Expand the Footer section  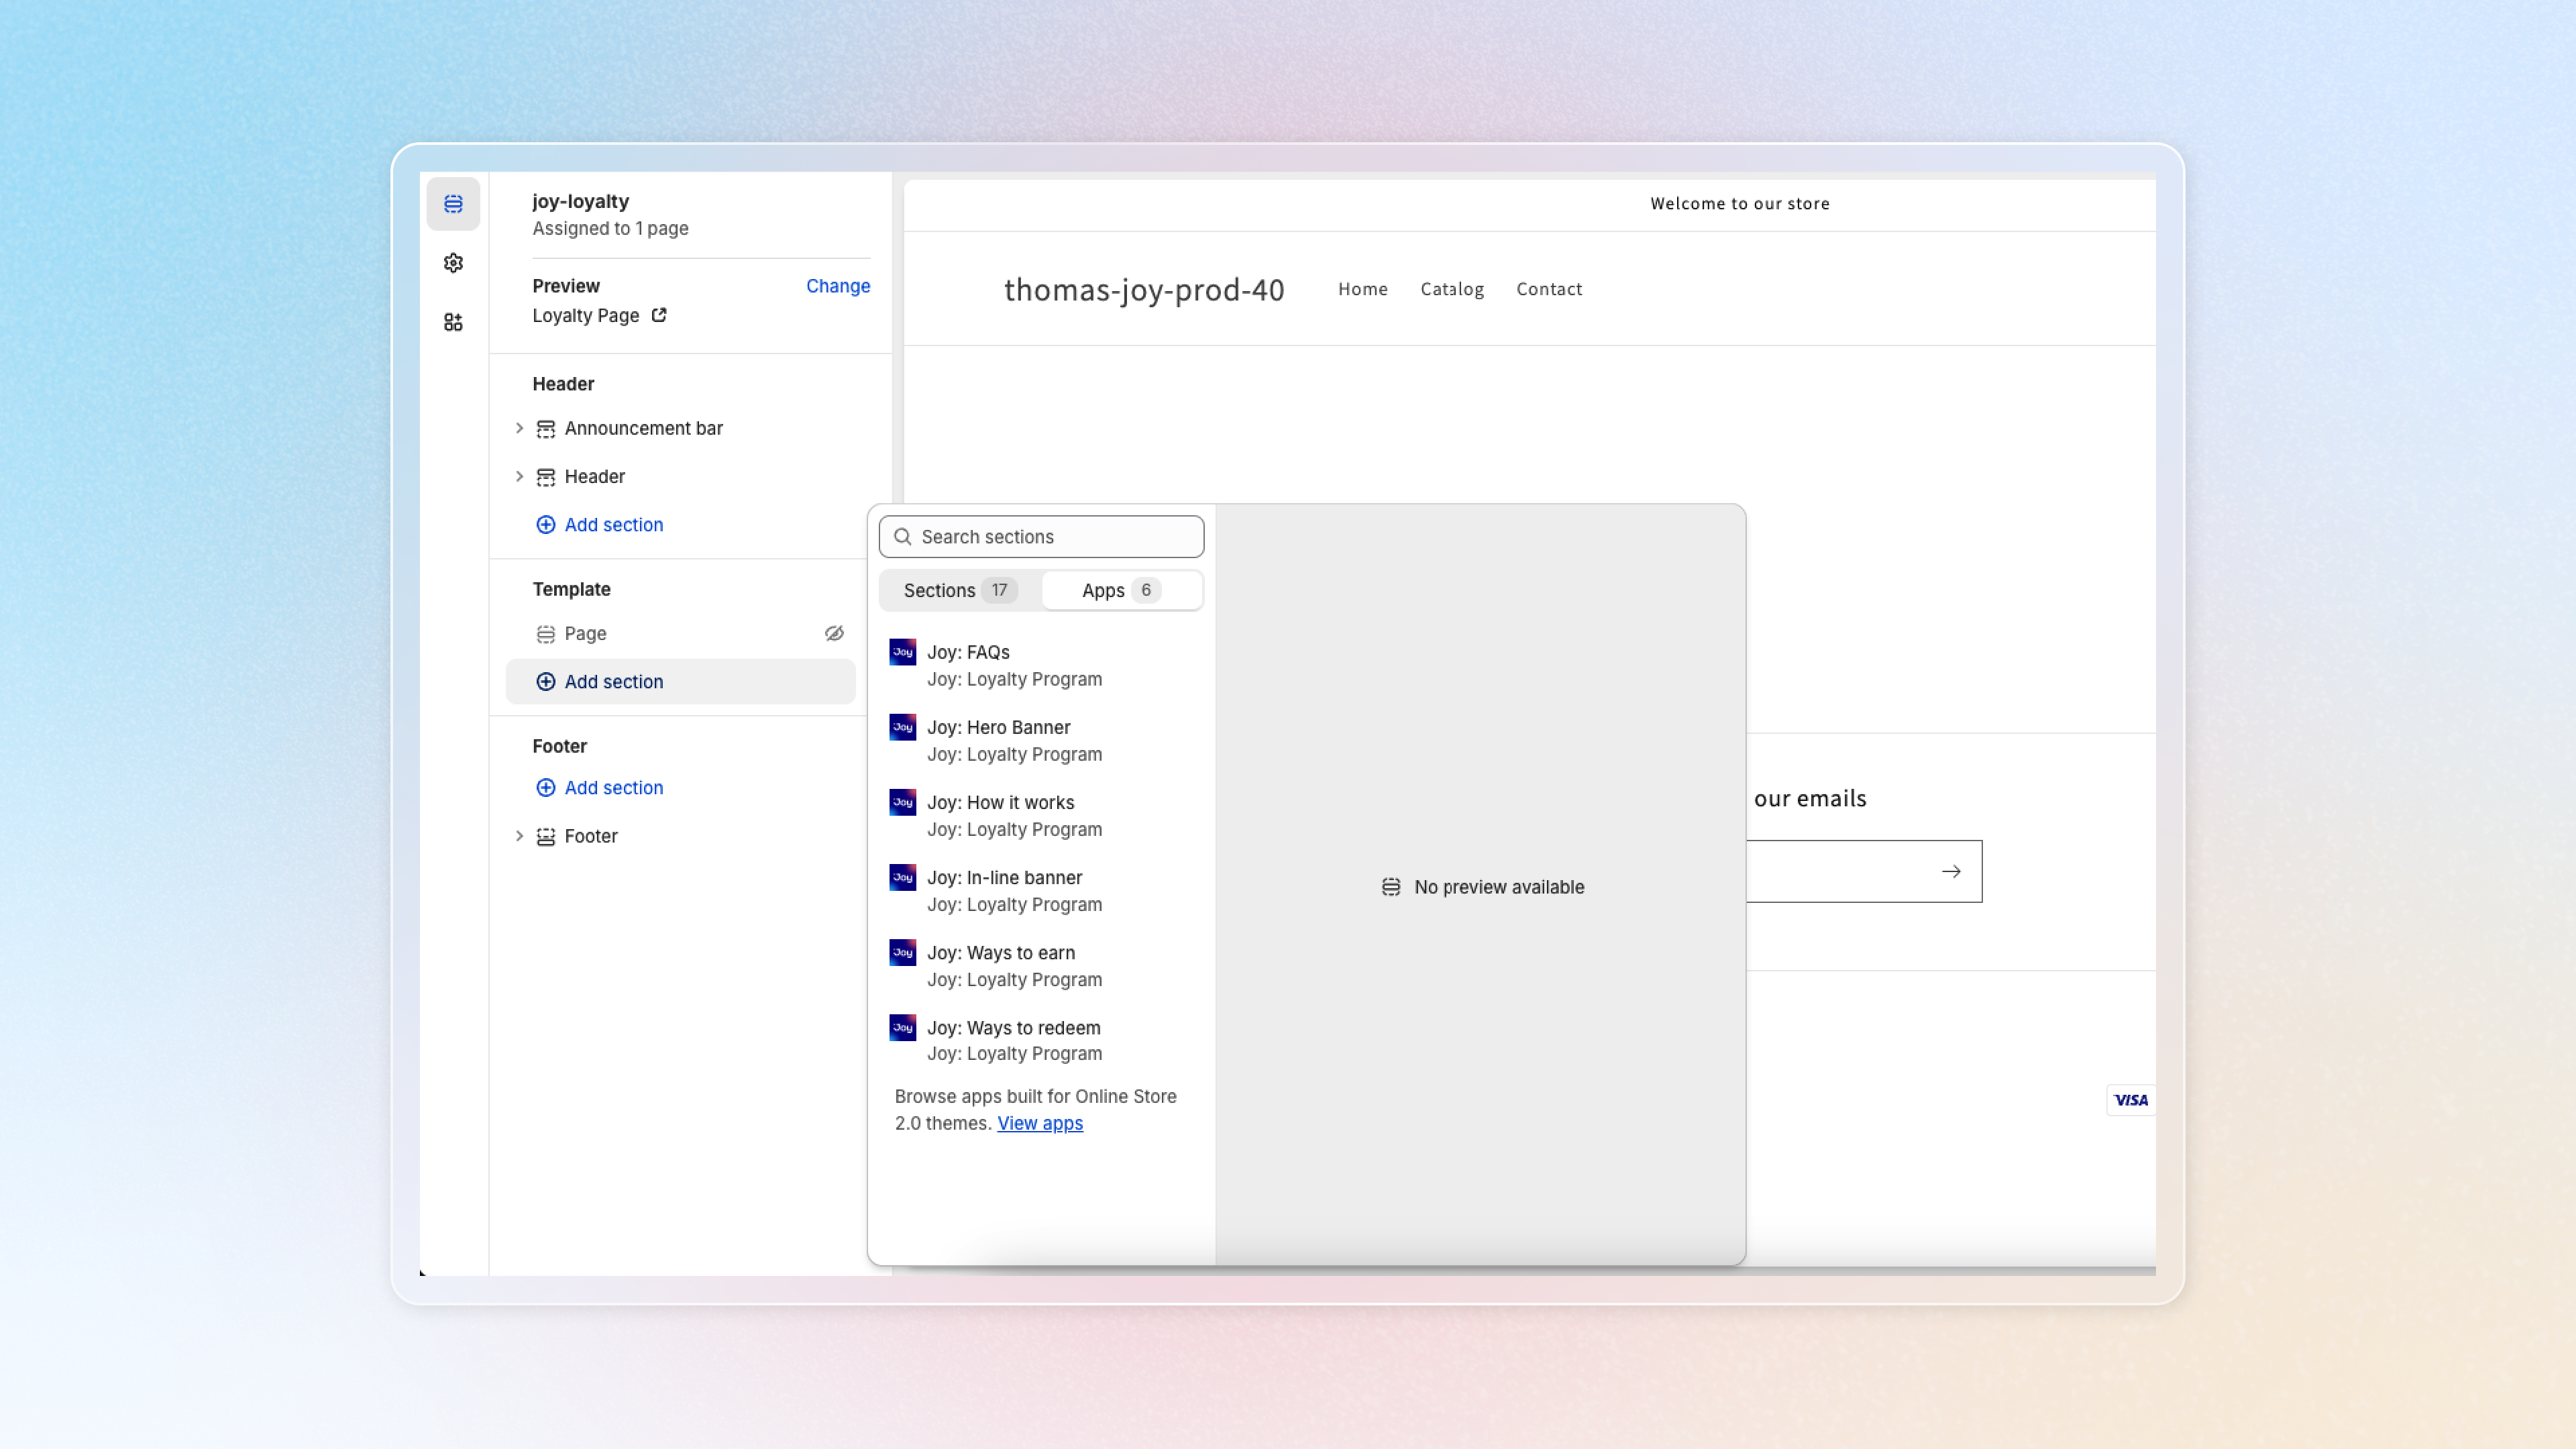(x=519, y=836)
